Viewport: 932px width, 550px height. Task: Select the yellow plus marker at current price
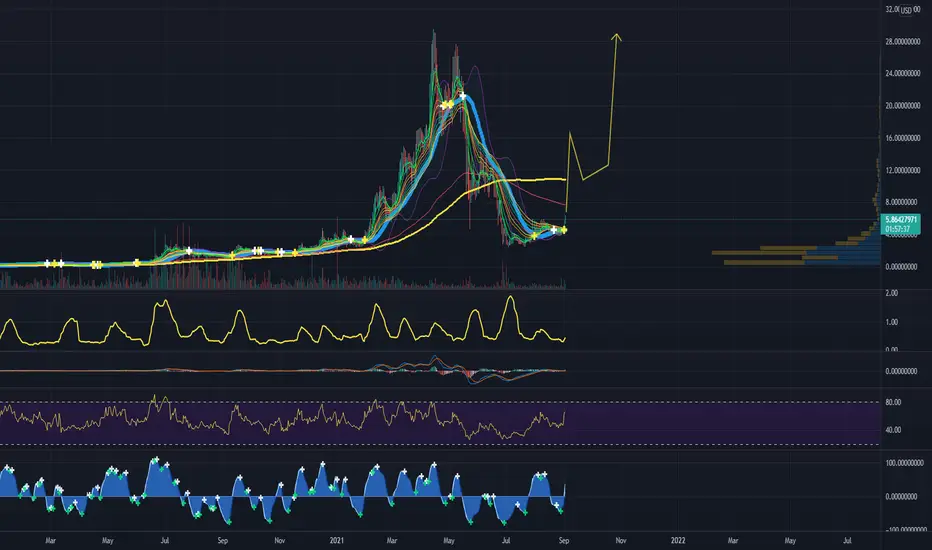pyautogui.click(x=564, y=229)
